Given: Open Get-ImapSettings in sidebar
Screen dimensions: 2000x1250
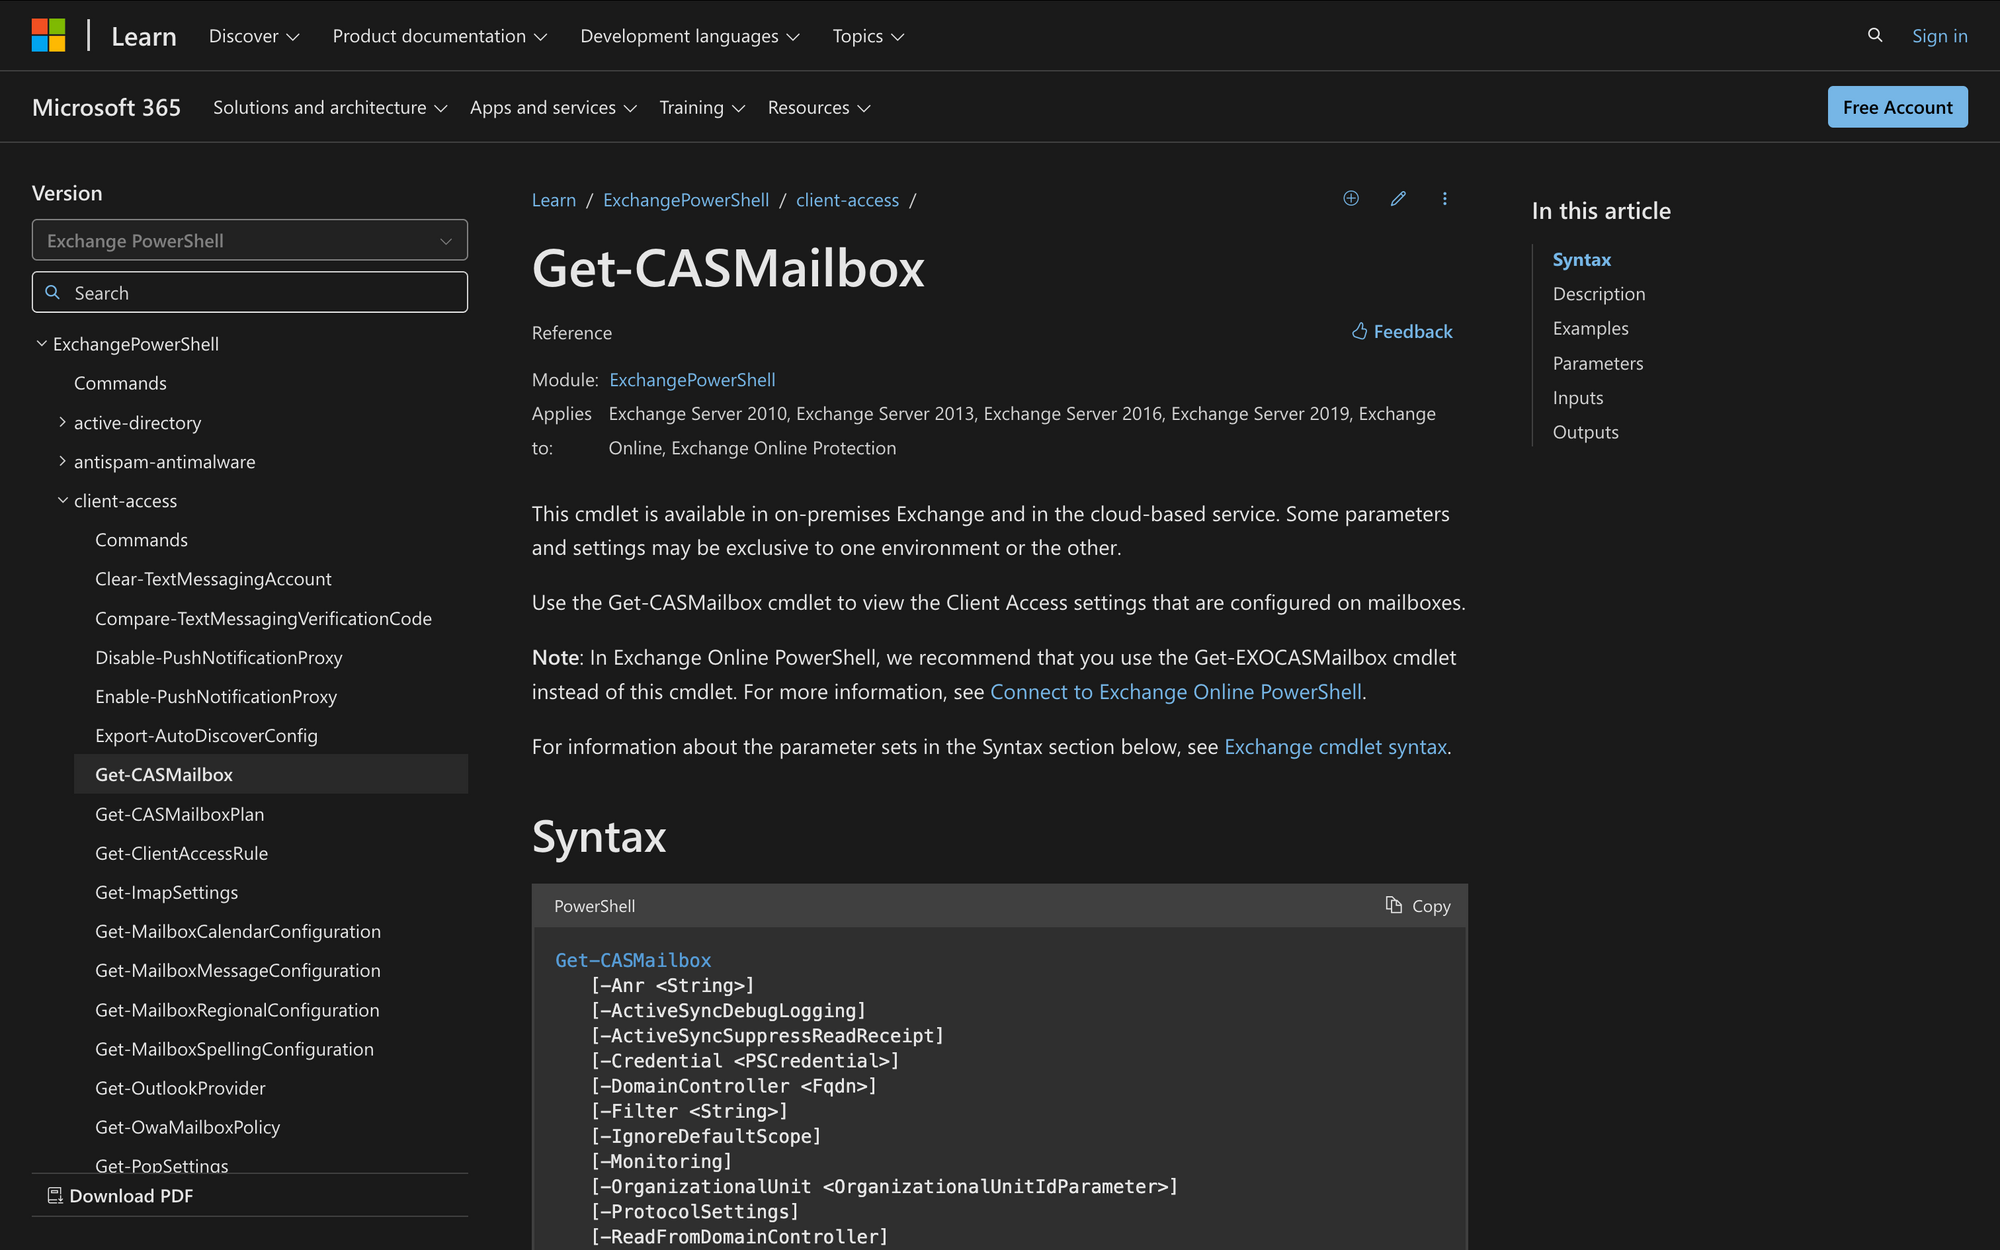Looking at the screenshot, I should click(166, 892).
